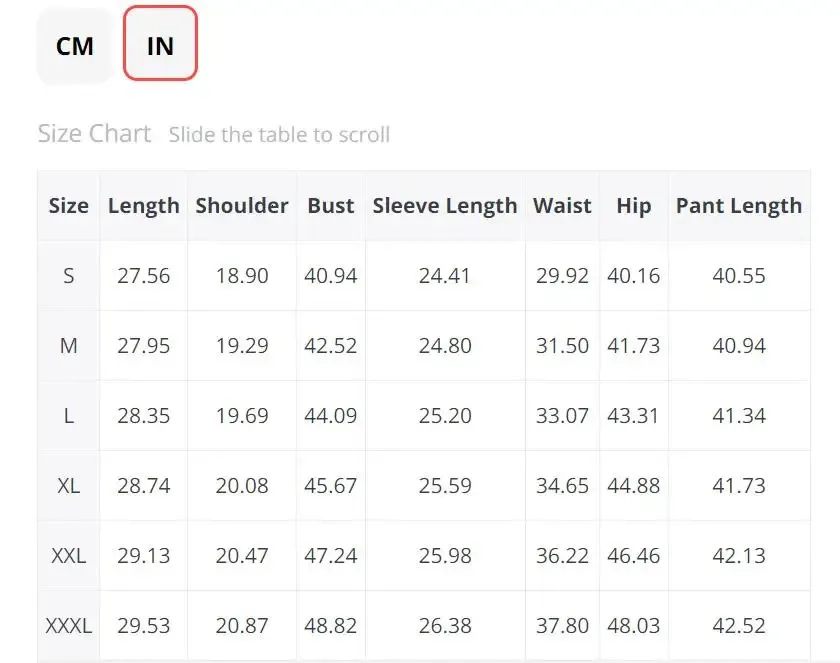Select the M size row label
Image resolution: width=840 pixels, height=663 pixels.
tap(69, 346)
